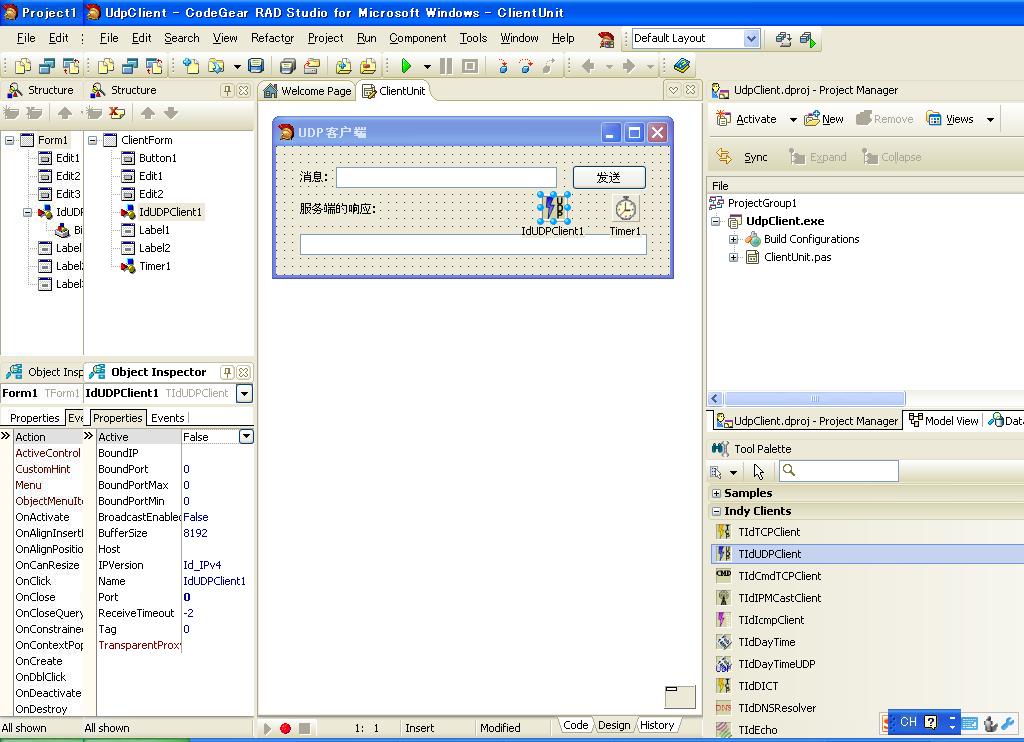Click the New button in Project Manager
The image size is (1024, 742).
pyautogui.click(x=824, y=119)
